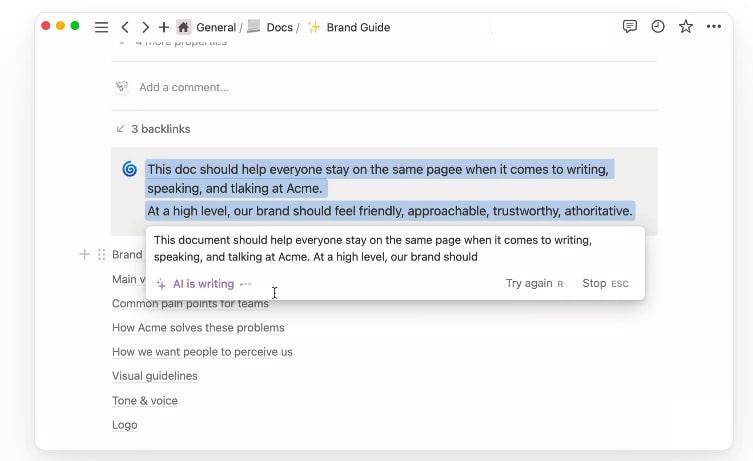The image size is (753, 461).
Task: Click the plus new page icon
Action: click(164, 27)
